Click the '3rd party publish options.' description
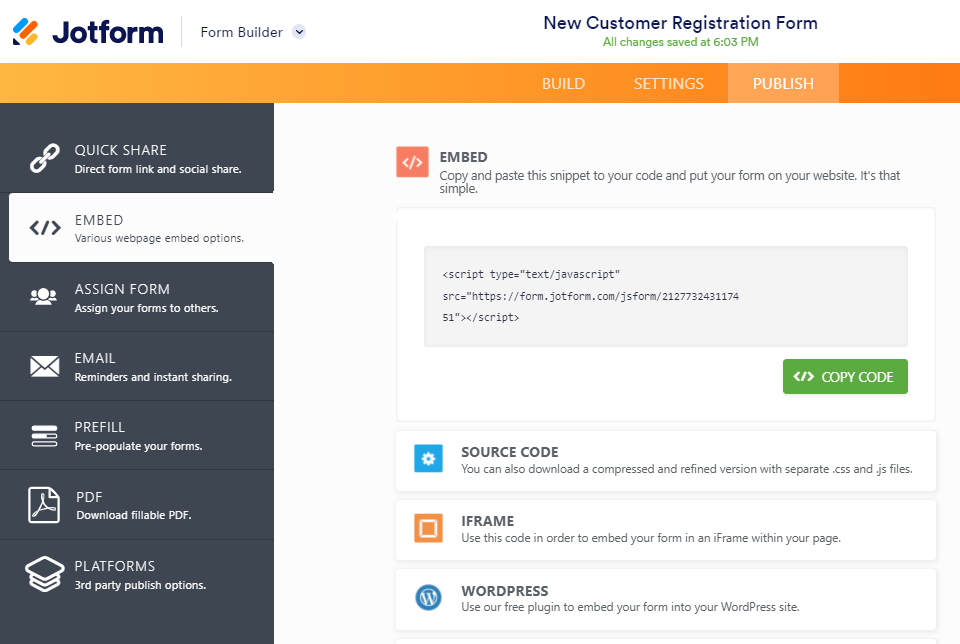This screenshot has height=644, width=960. (x=140, y=585)
